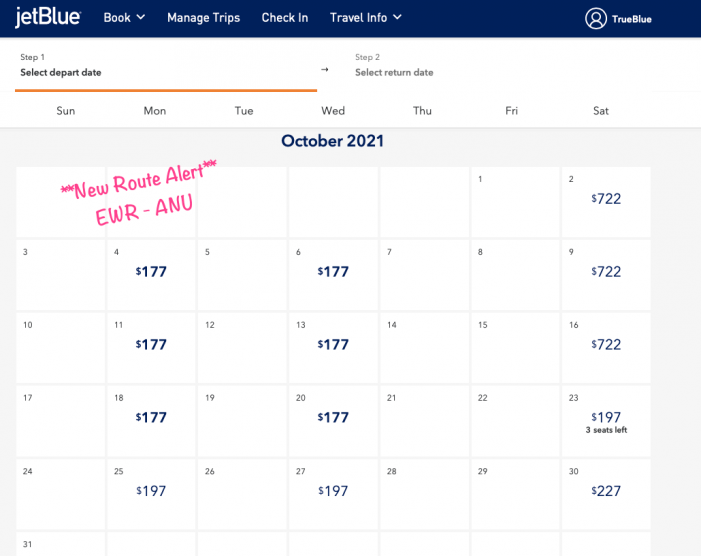Expand the Book dropdown menu

124,18
